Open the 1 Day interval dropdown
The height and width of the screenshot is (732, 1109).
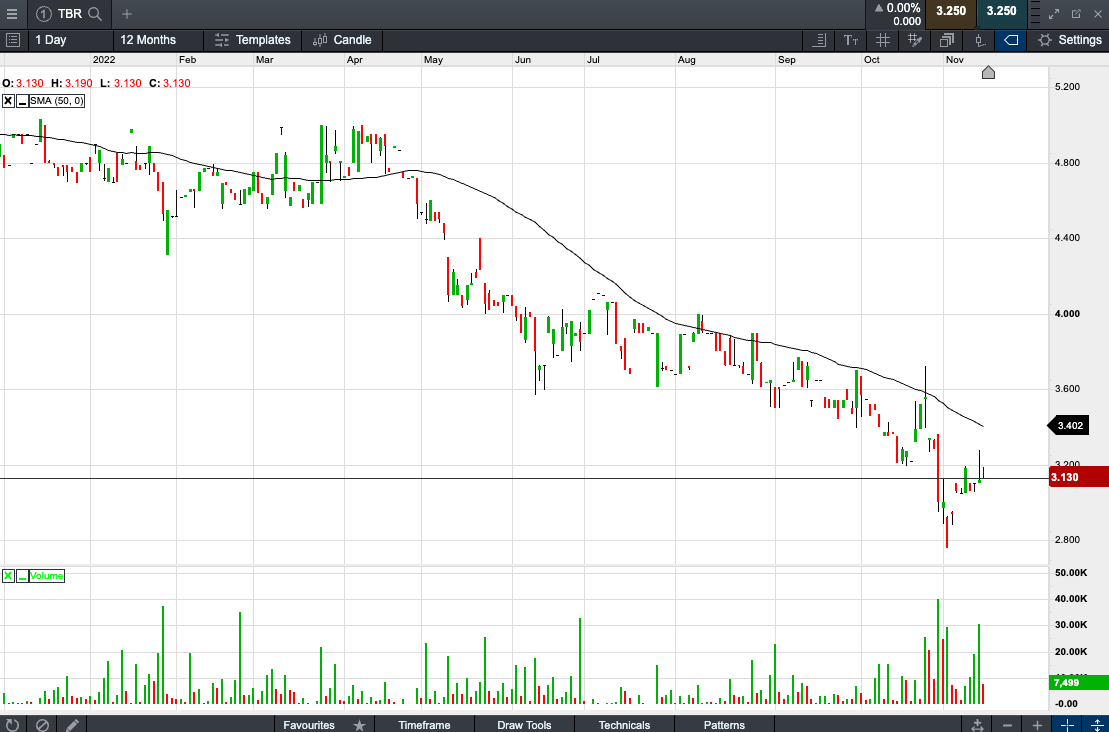[51, 40]
